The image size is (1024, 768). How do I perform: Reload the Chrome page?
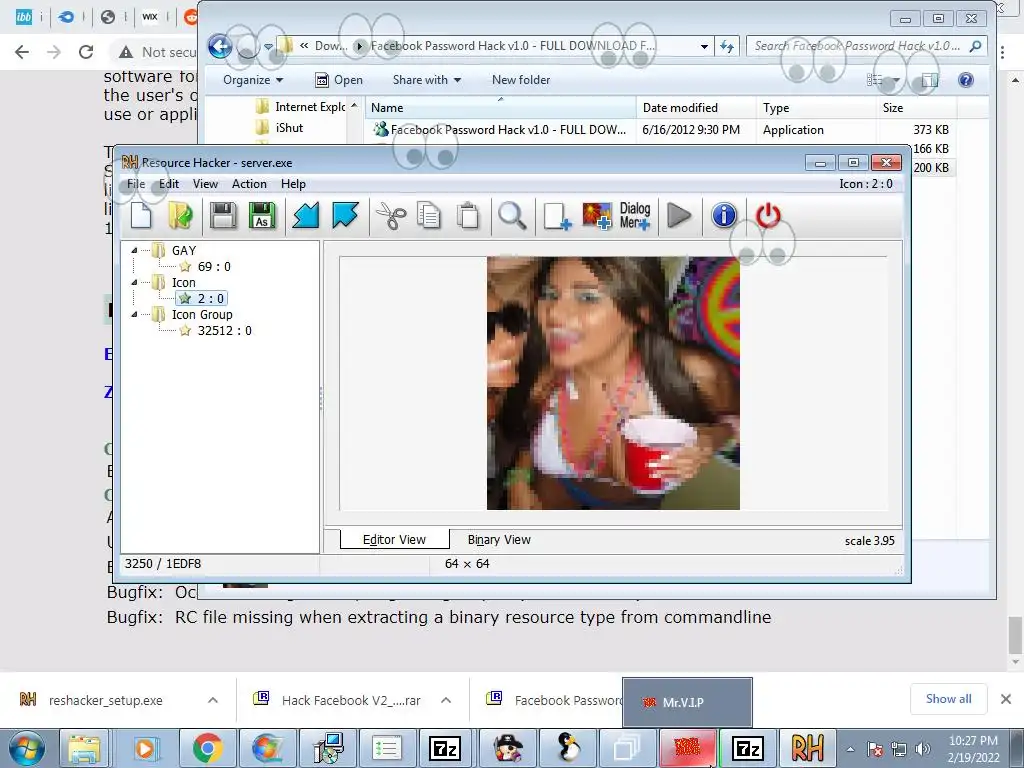[x=86, y=52]
